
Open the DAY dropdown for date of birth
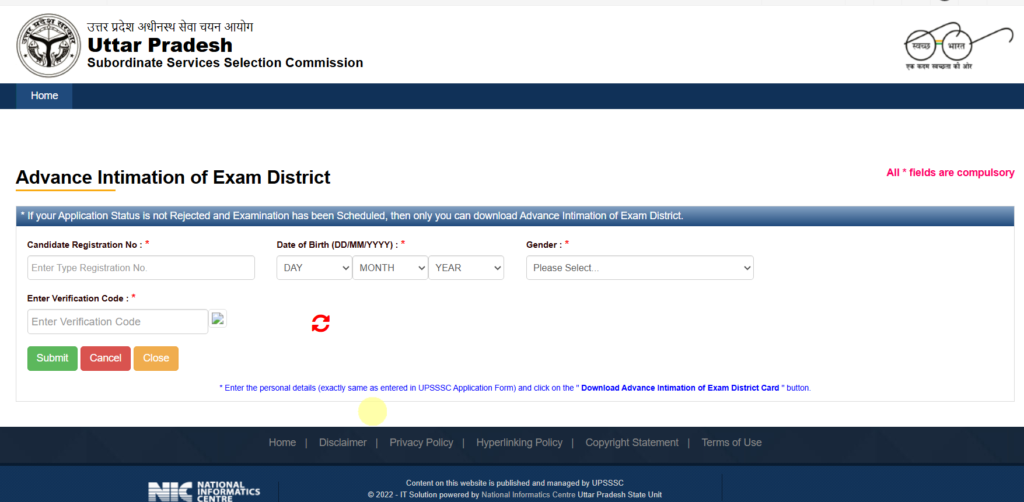pyautogui.click(x=314, y=268)
